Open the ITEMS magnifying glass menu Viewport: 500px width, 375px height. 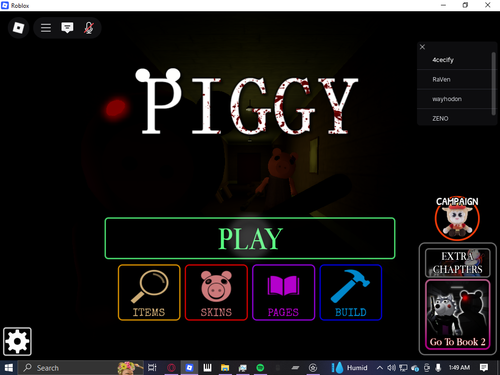click(x=149, y=292)
